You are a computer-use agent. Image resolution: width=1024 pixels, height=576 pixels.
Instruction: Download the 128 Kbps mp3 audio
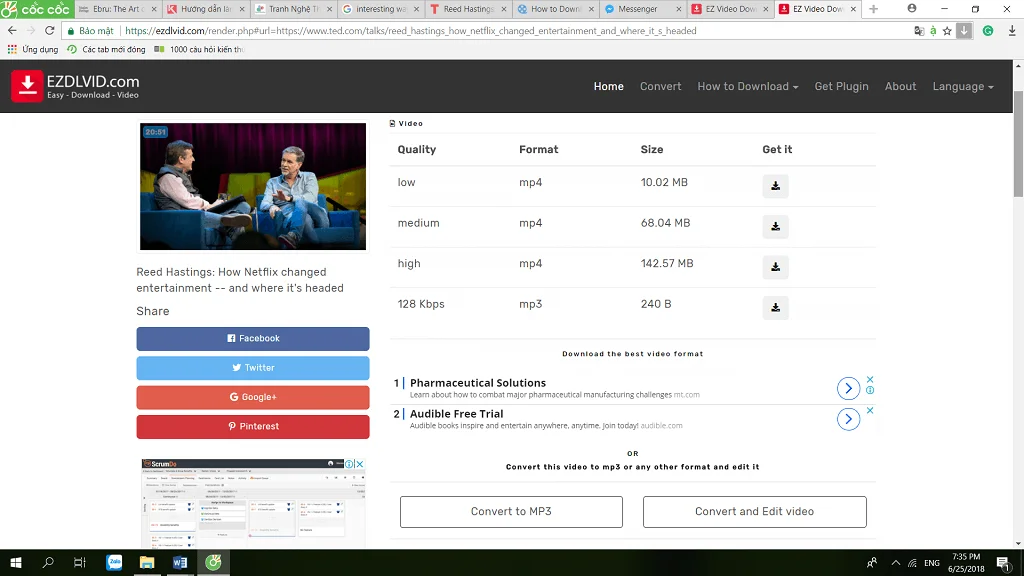click(x=775, y=308)
